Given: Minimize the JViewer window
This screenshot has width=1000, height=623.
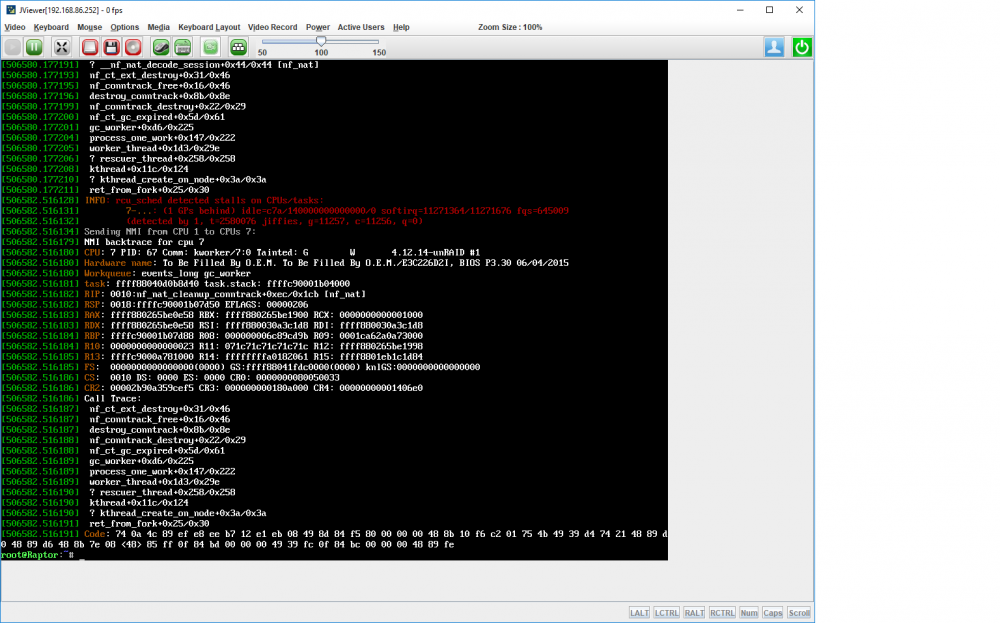Looking at the screenshot, I should (x=740, y=10).
